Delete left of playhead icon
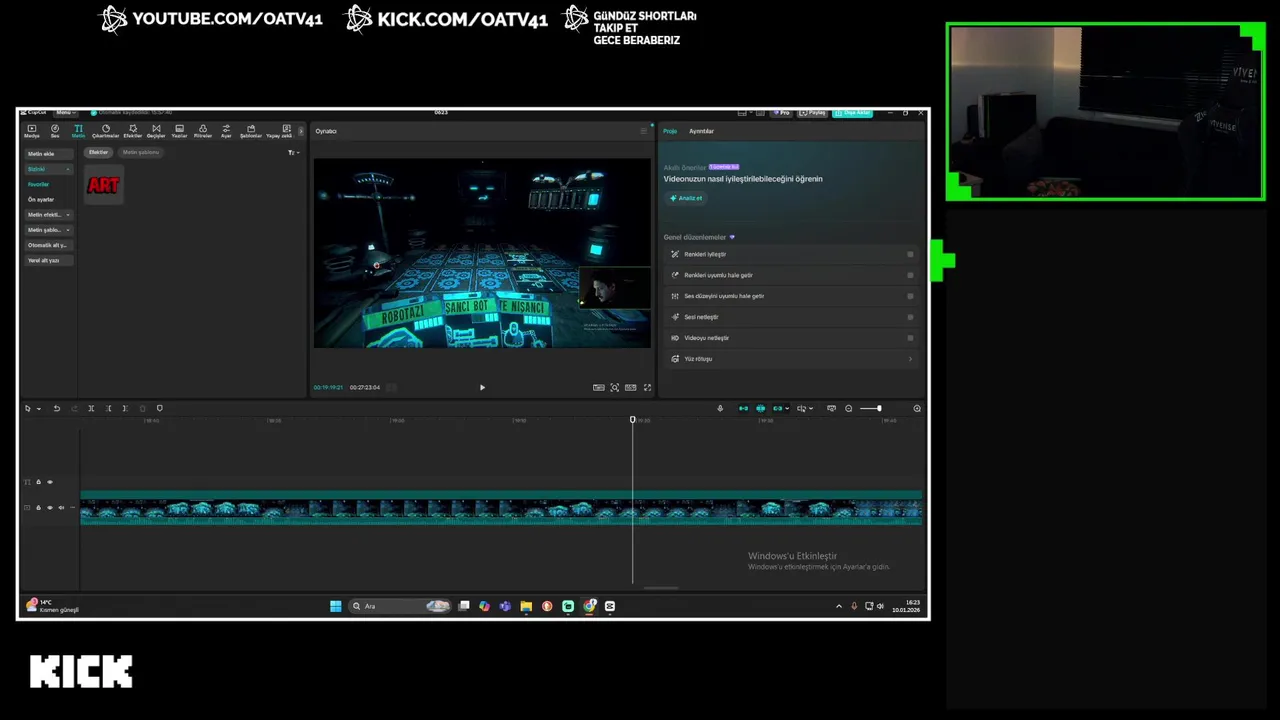1280x720 pixels. [108, 408]
